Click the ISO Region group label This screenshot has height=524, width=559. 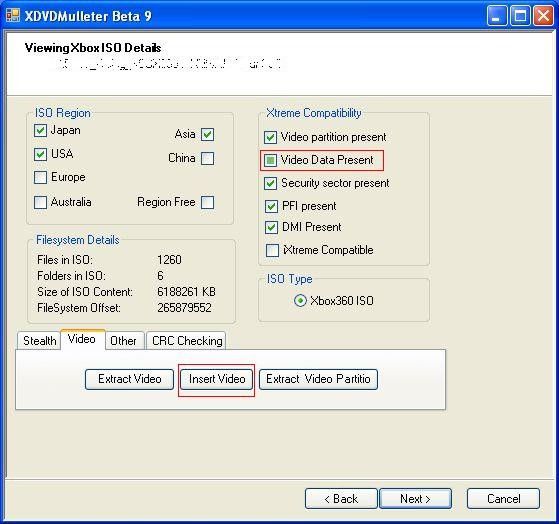tap(62, 113)
